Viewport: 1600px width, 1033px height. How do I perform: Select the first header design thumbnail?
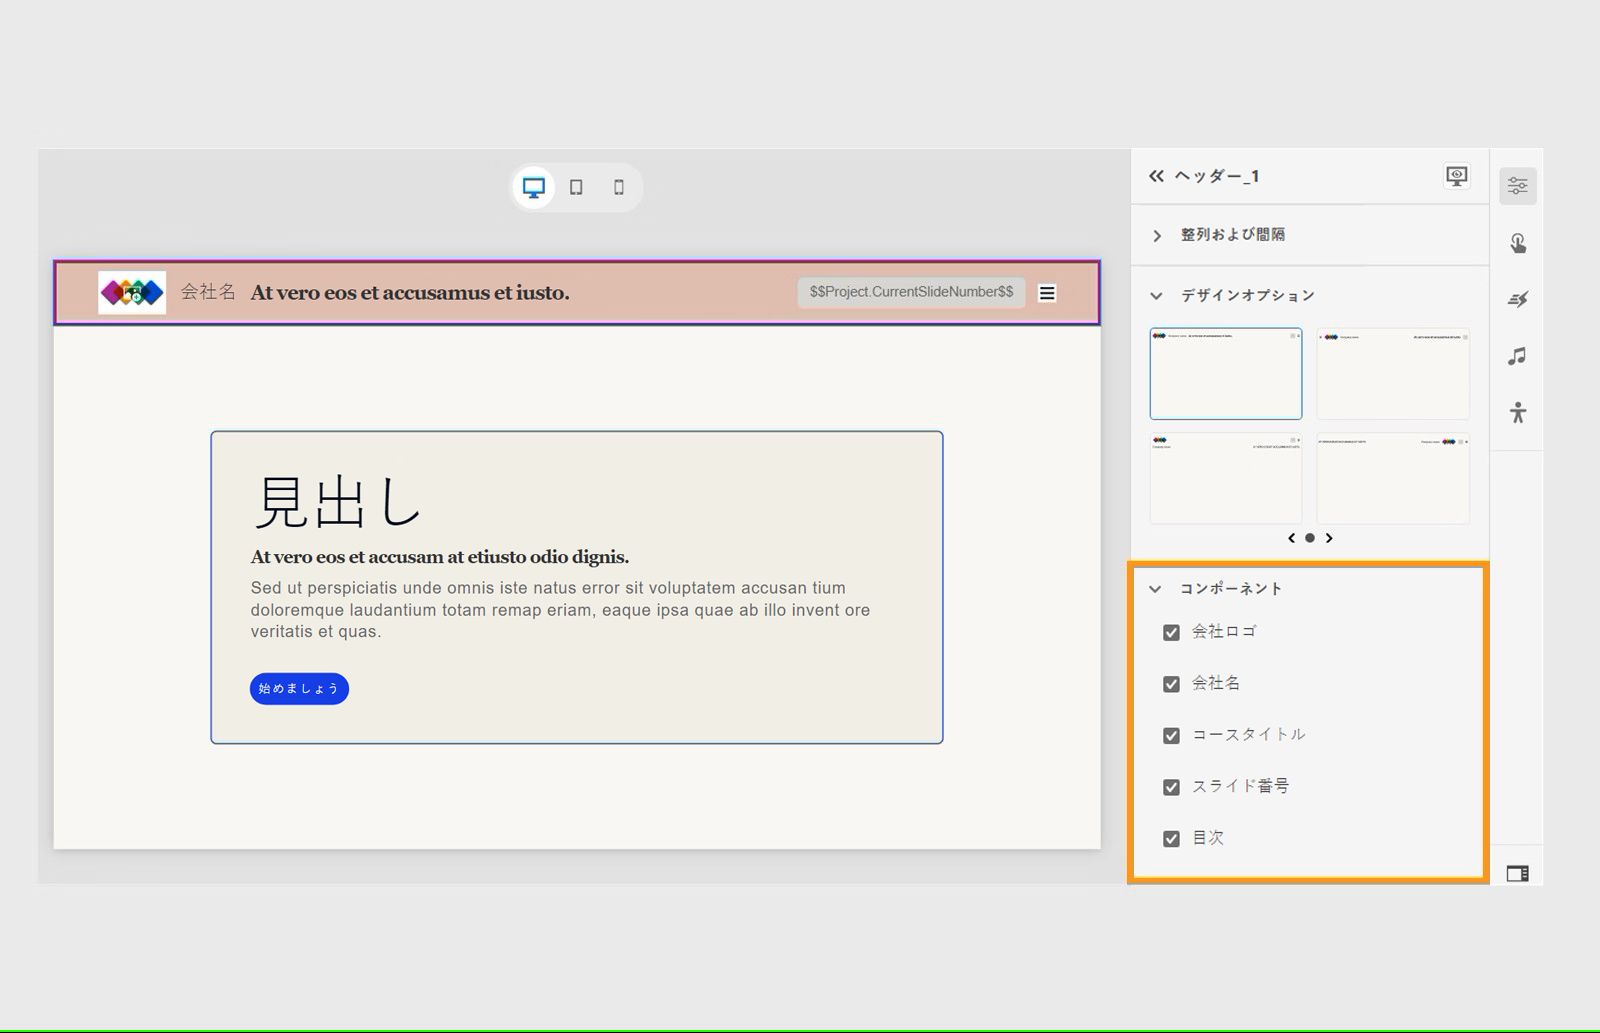[x=1226, y=373]
